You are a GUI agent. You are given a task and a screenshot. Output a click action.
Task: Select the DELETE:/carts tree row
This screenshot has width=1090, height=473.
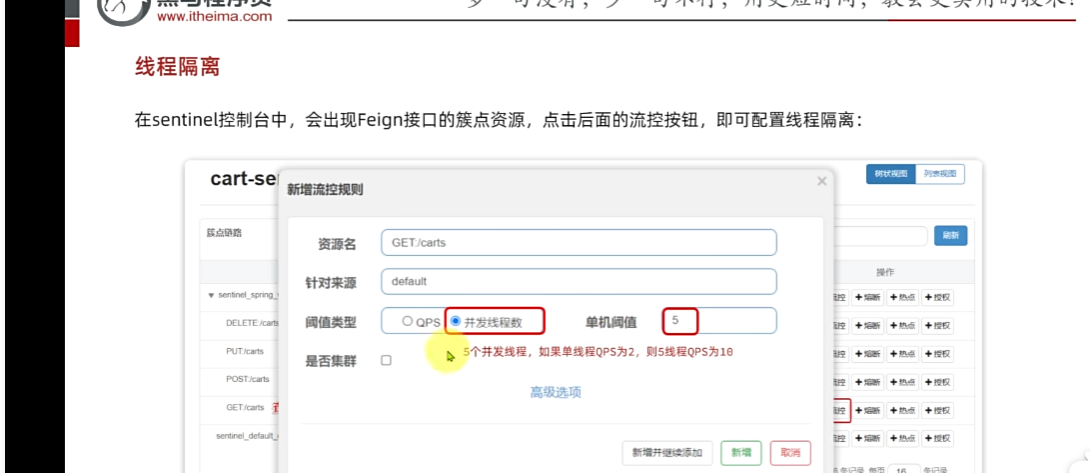tap(252, 323)
